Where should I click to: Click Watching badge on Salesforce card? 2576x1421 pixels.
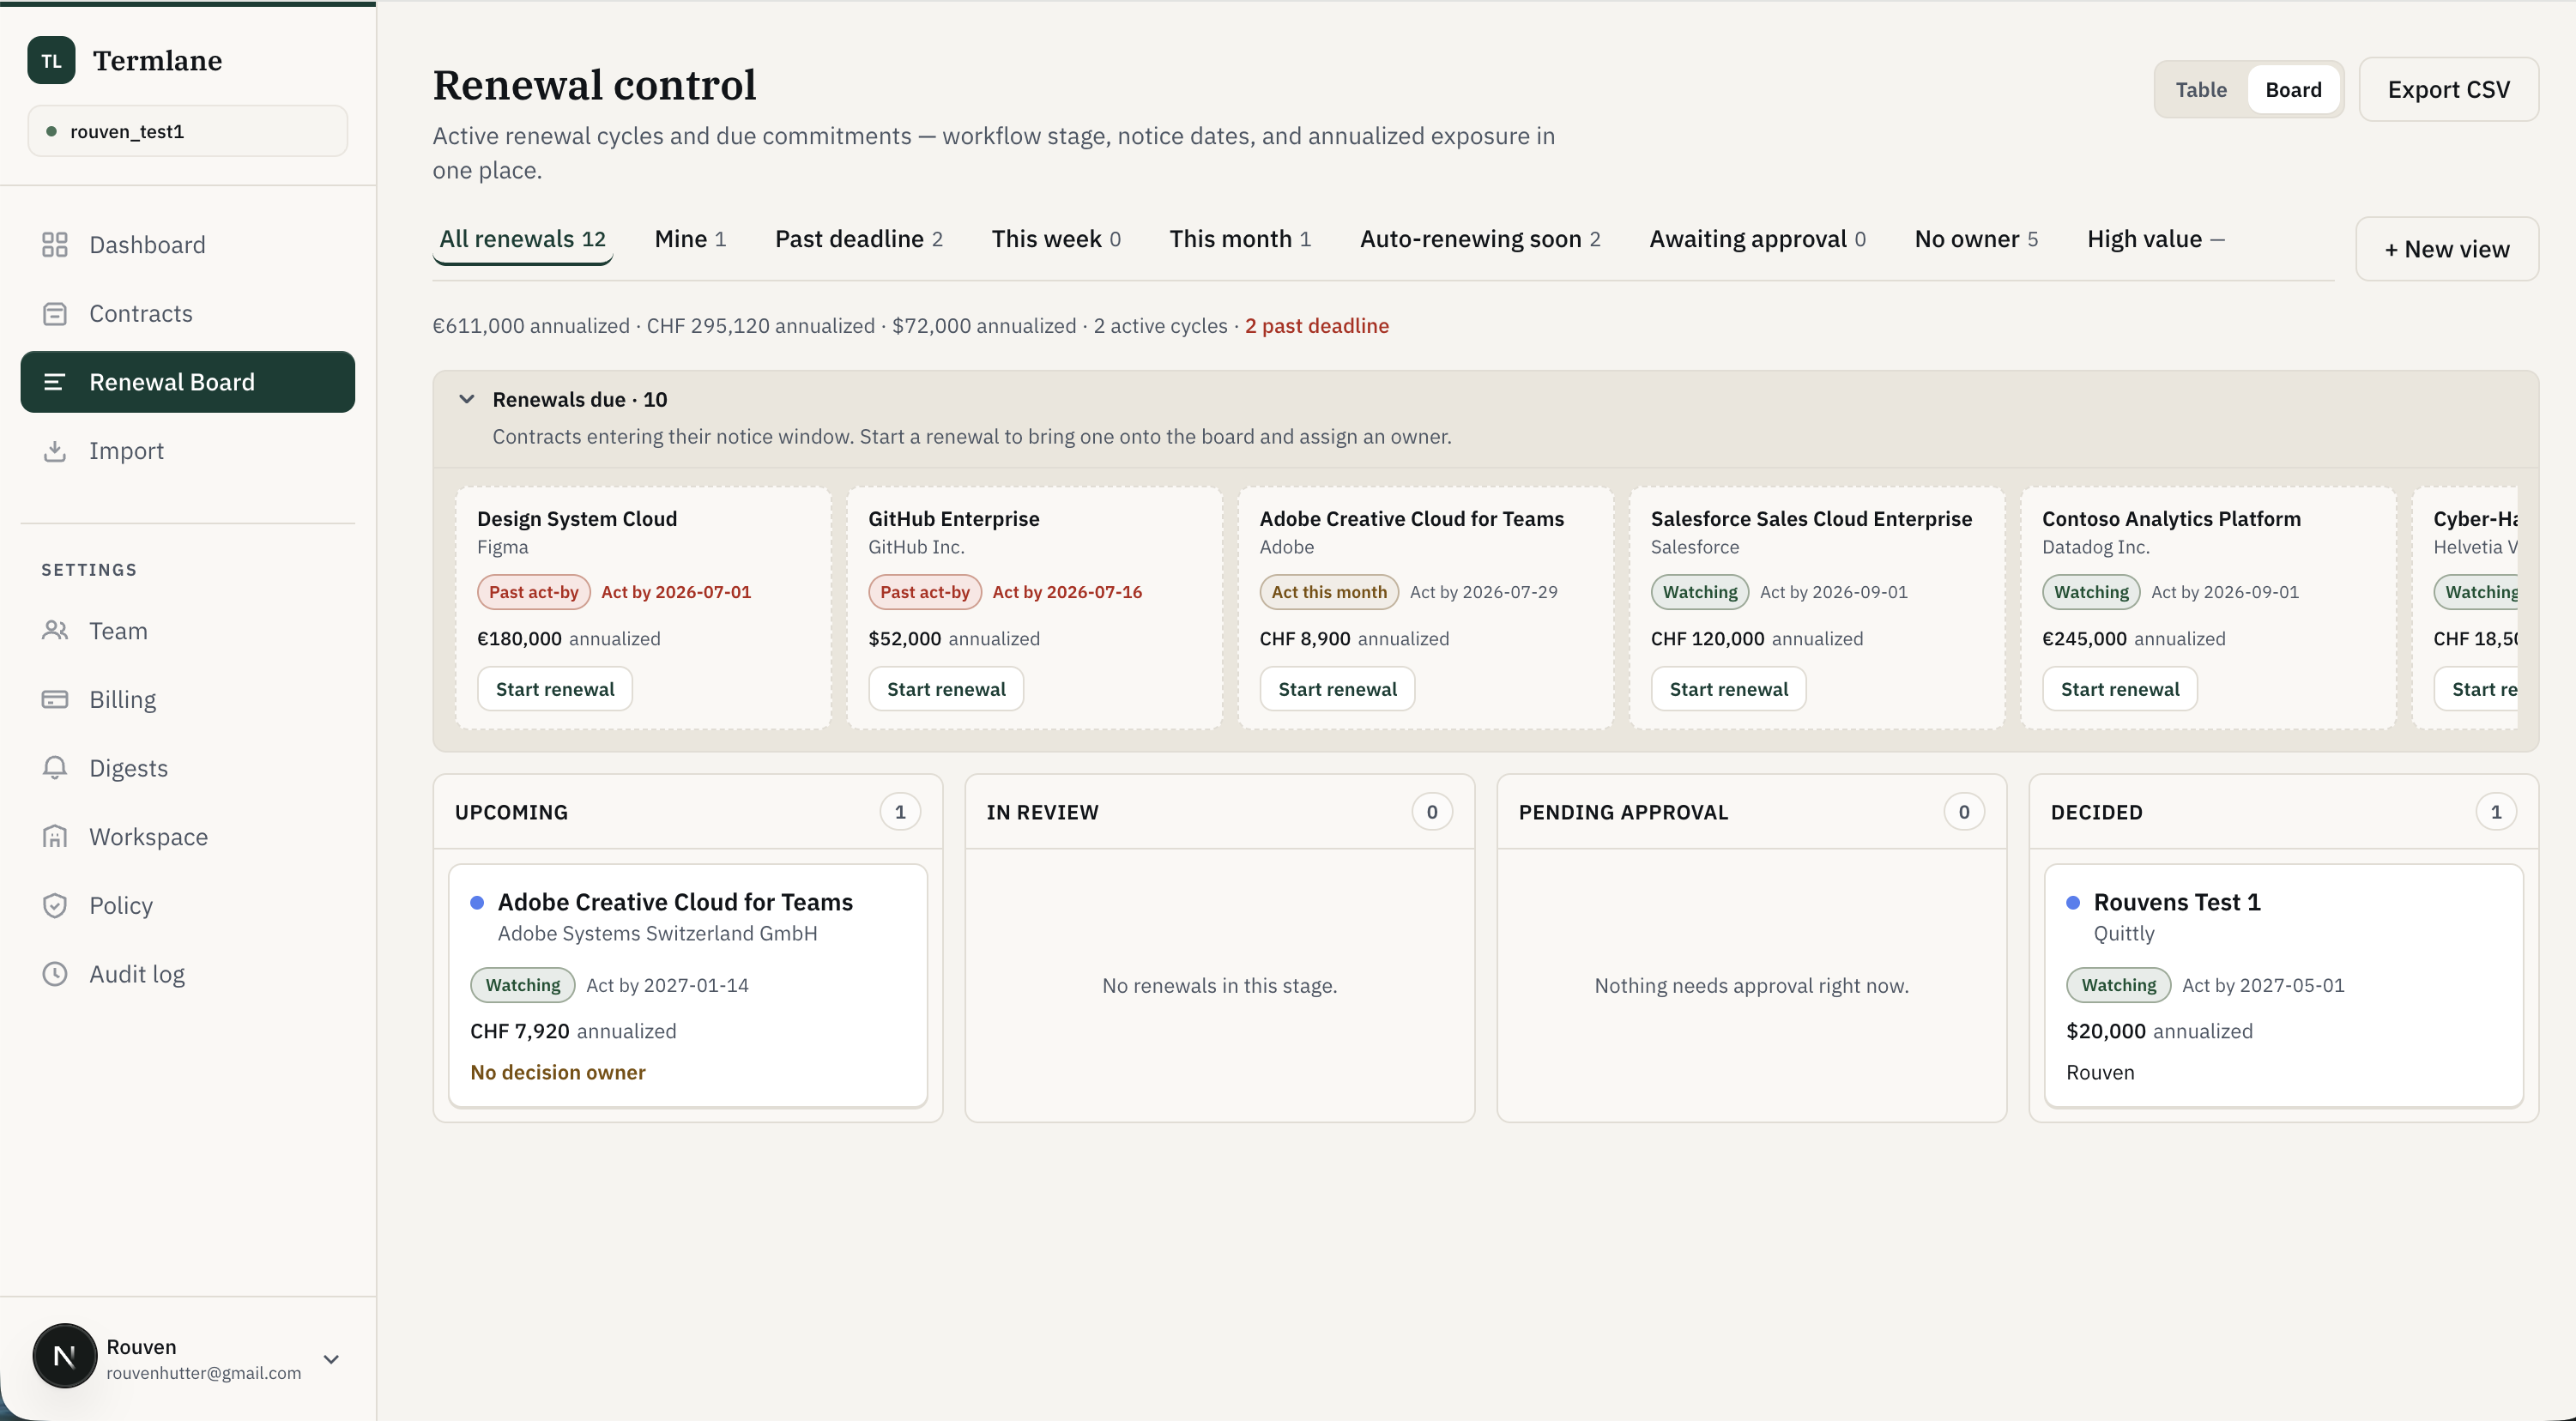1700,592
